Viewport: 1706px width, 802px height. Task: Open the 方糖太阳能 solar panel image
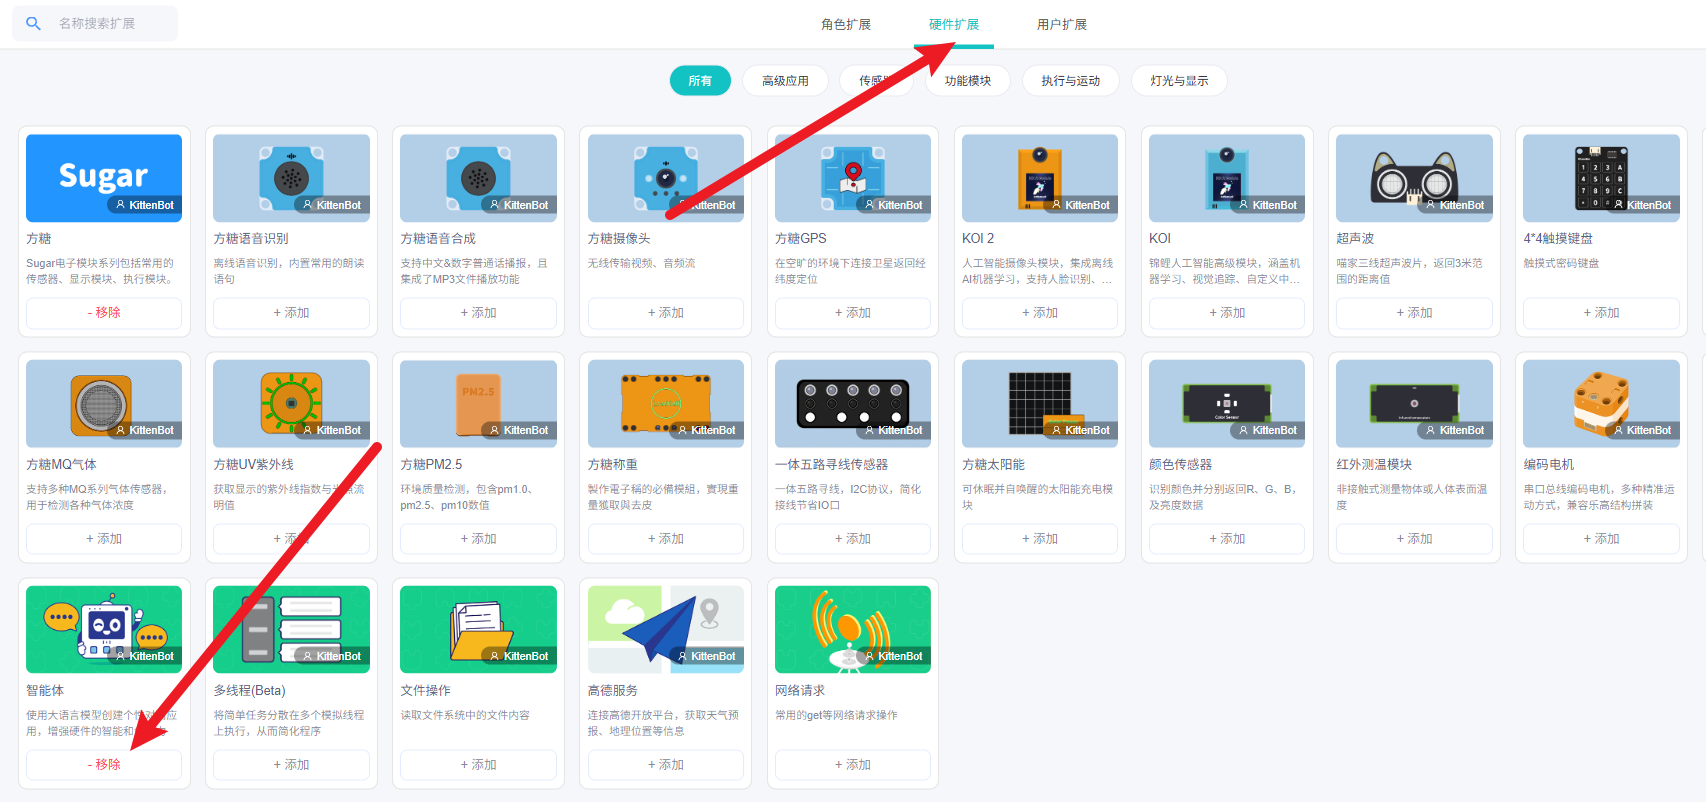[x=1040, y=404]
